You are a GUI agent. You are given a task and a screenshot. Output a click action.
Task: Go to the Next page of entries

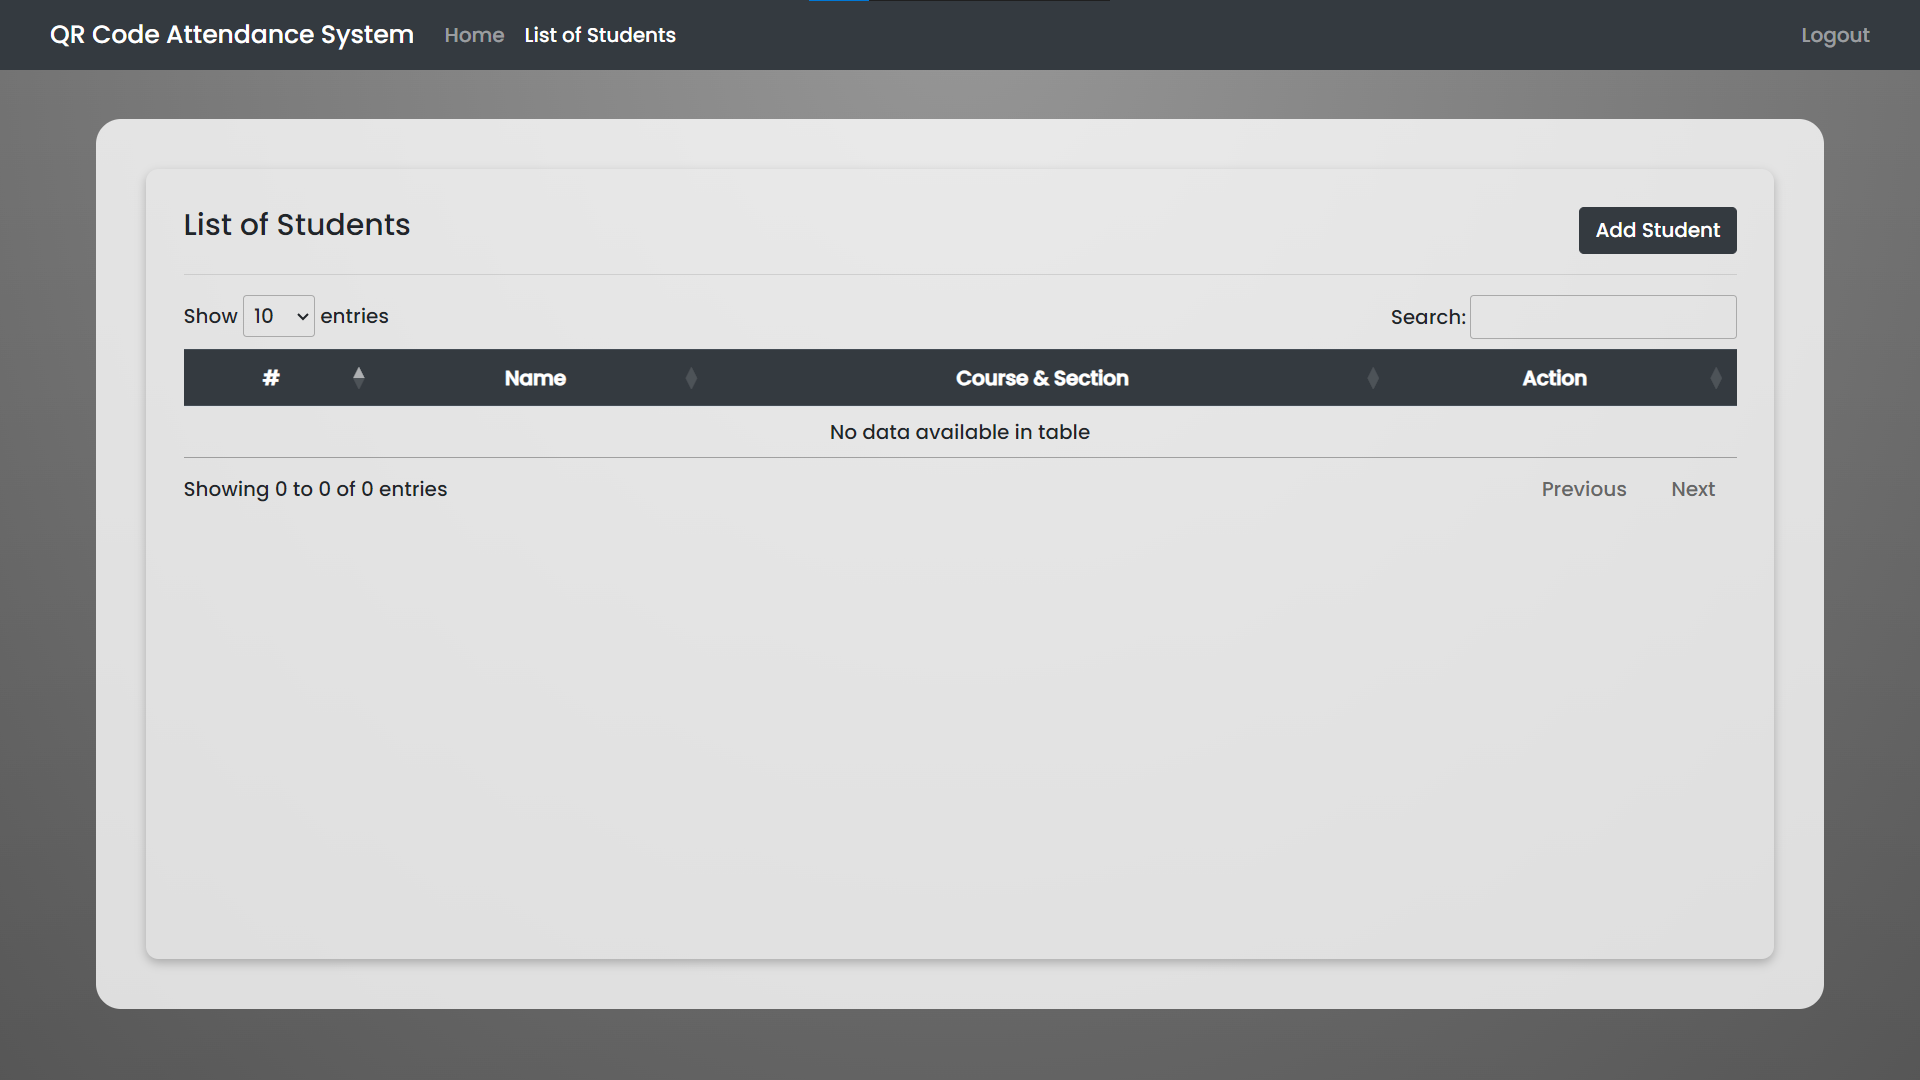1693,489
